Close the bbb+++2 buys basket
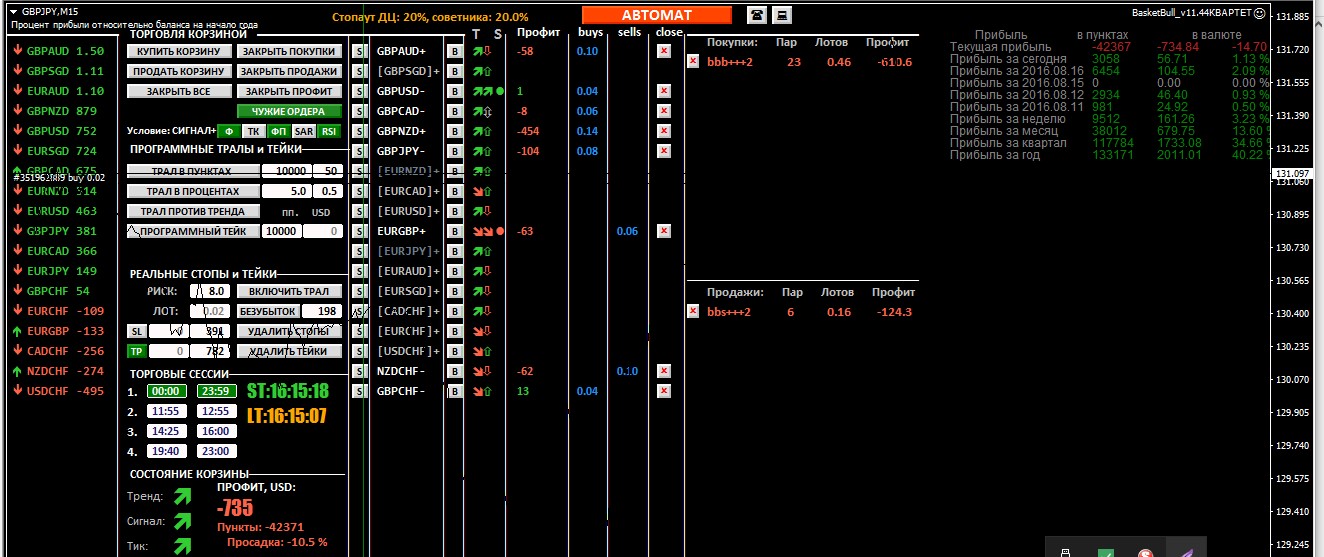 [693, 62]
